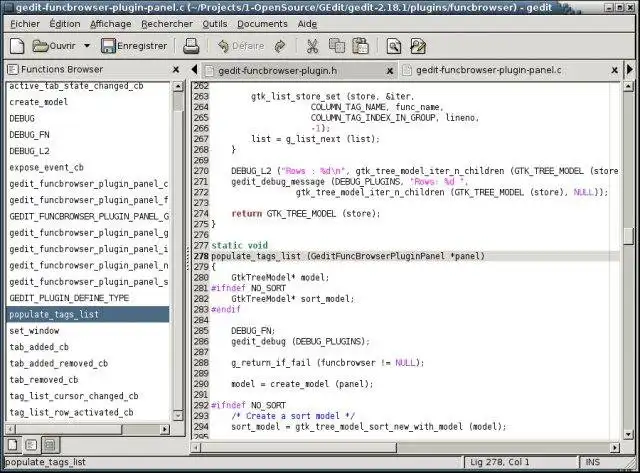Open the Rechercher menu

pos(167,24)
